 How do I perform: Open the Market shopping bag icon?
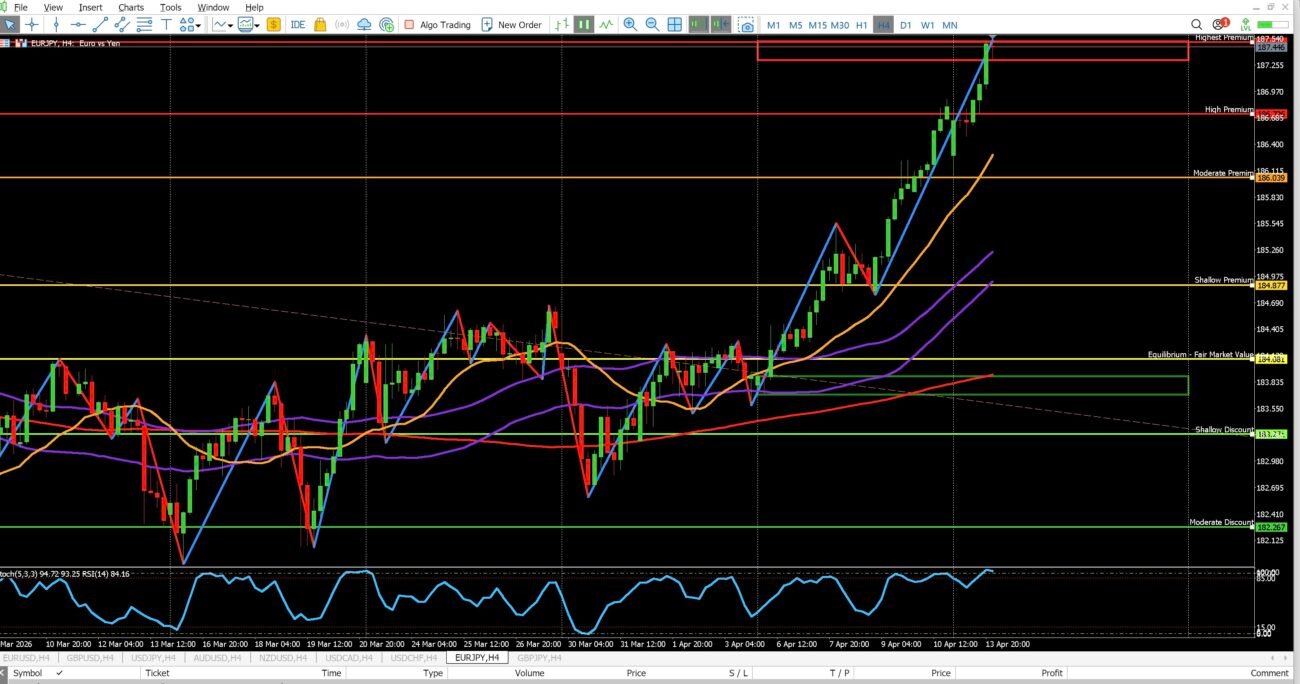(320, 25)
